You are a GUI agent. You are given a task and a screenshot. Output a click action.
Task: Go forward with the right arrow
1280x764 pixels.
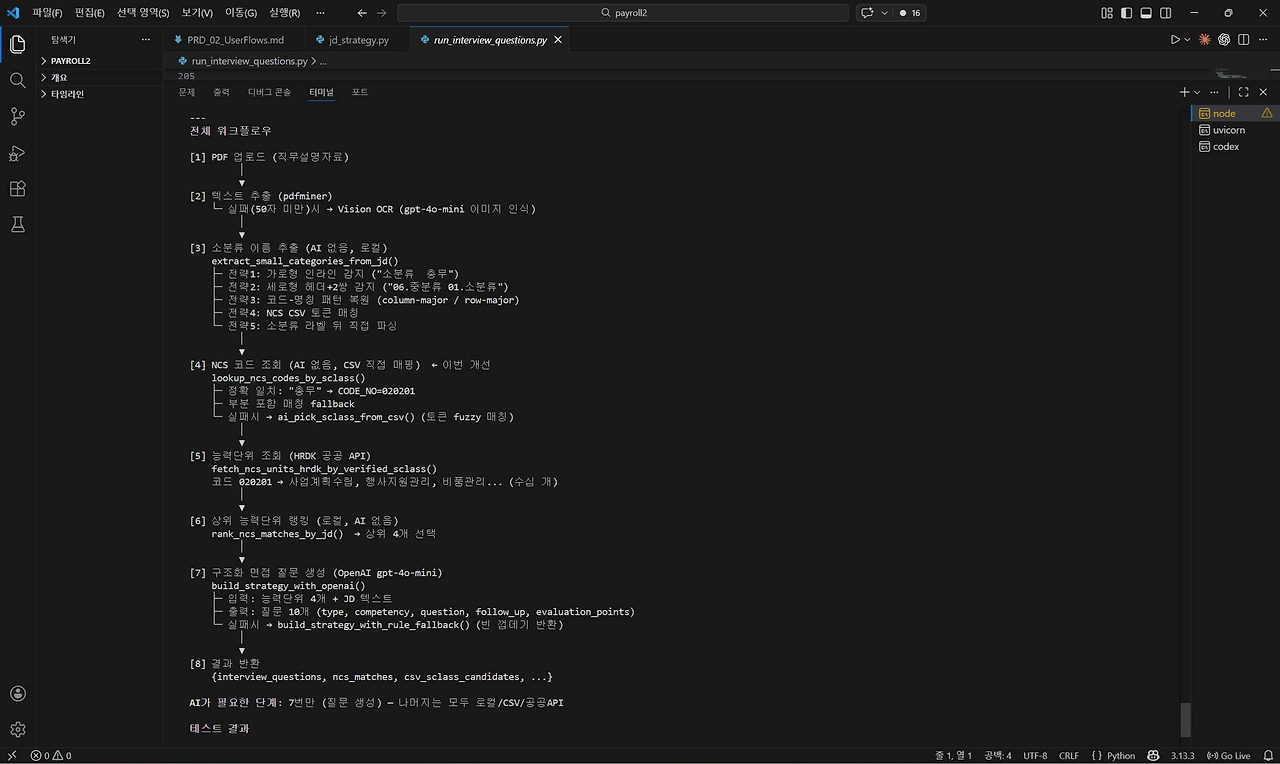pos(382,13)
